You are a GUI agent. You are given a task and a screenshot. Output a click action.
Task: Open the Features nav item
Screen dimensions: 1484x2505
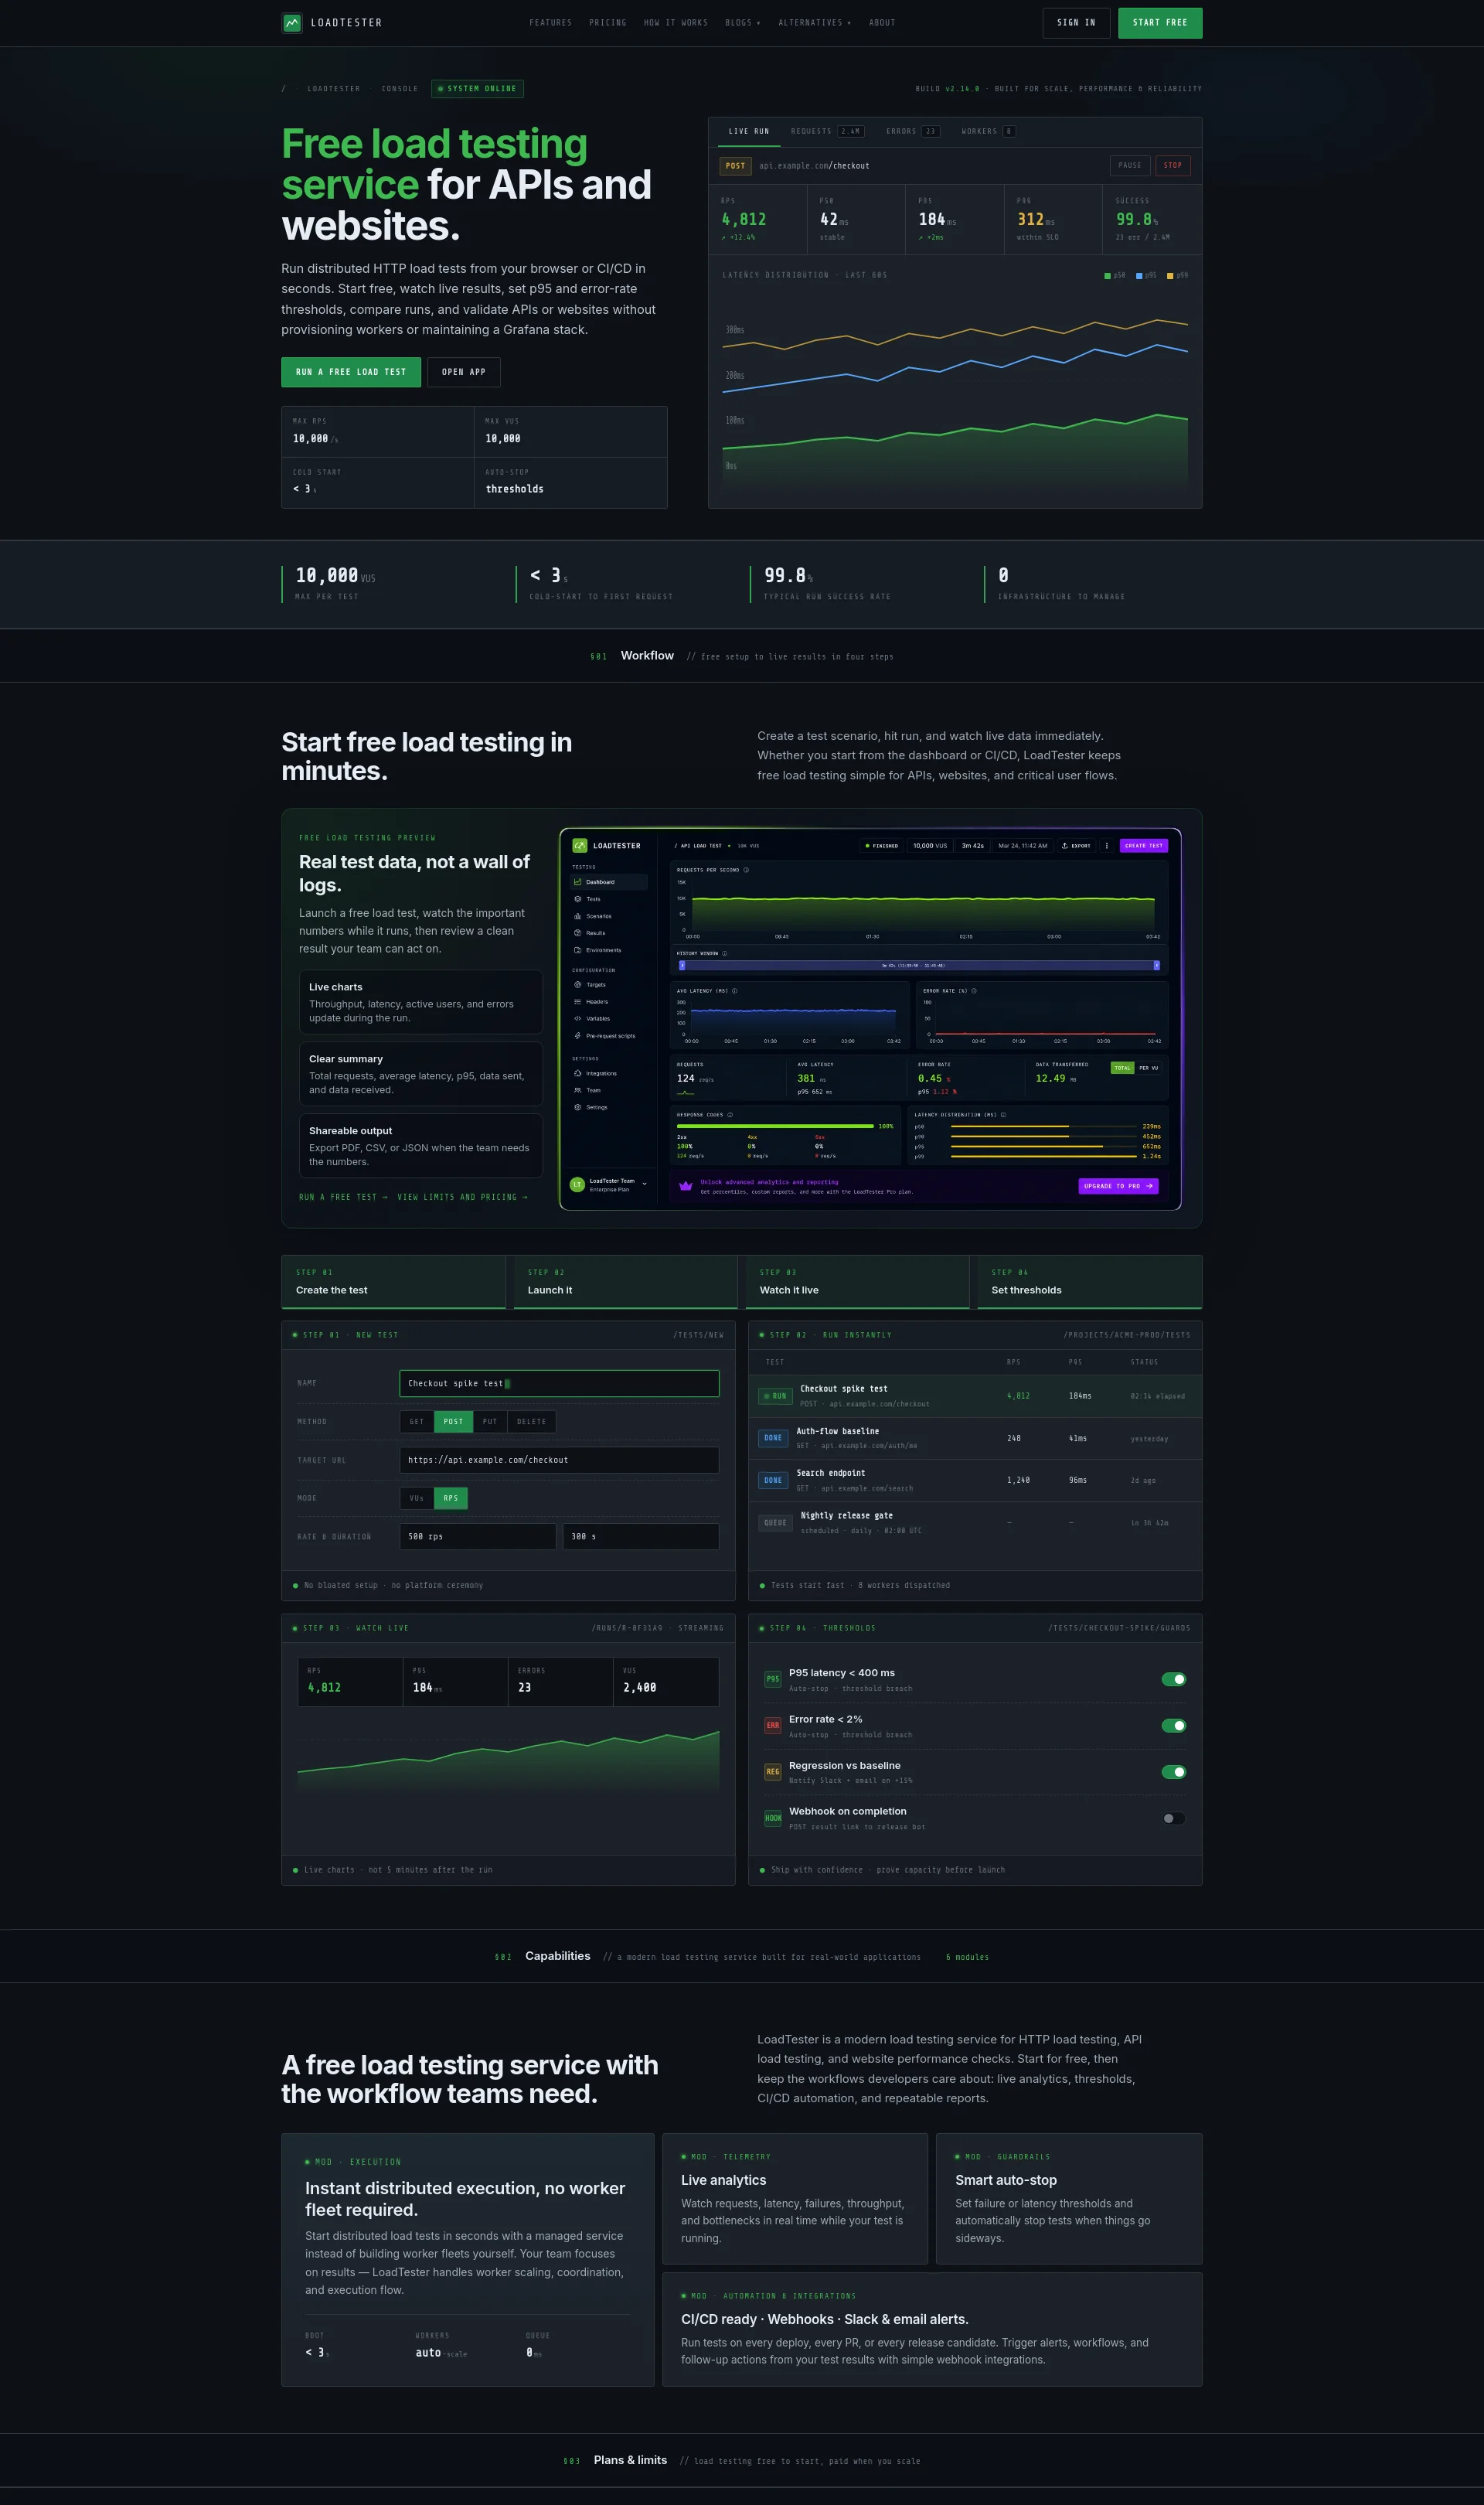coord(551,23)
